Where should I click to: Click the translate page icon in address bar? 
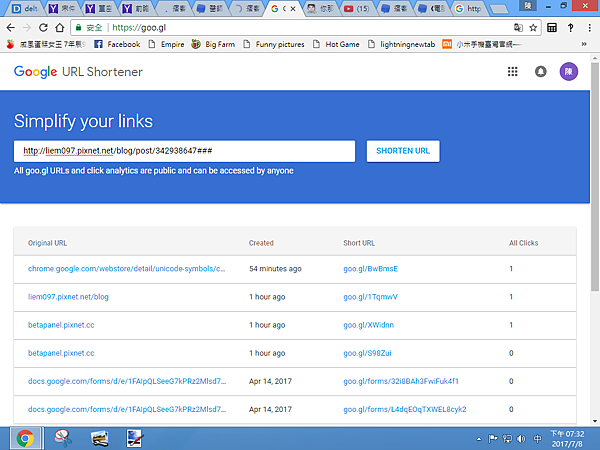518,28
